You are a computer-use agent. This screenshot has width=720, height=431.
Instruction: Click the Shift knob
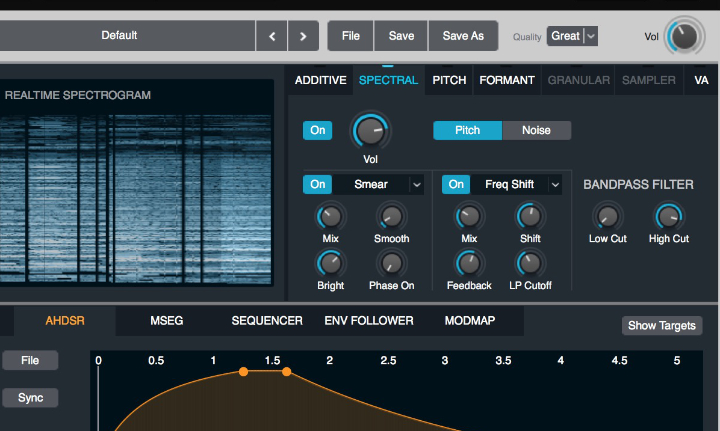coord(530,217)
